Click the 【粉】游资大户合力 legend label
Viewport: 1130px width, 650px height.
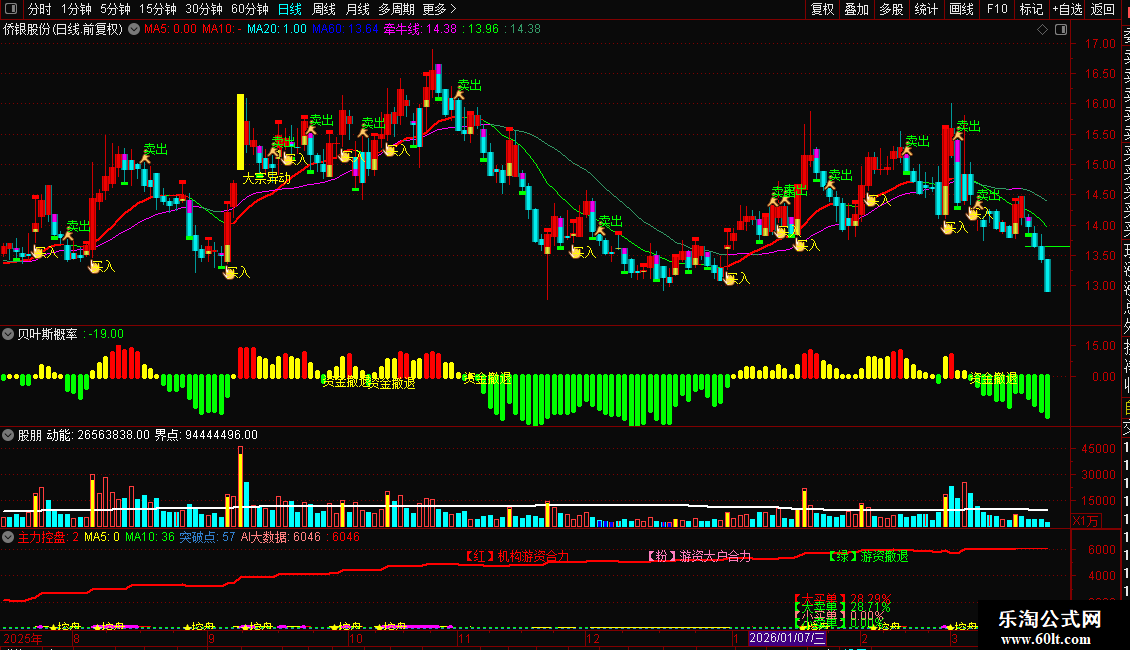[698, 556]
